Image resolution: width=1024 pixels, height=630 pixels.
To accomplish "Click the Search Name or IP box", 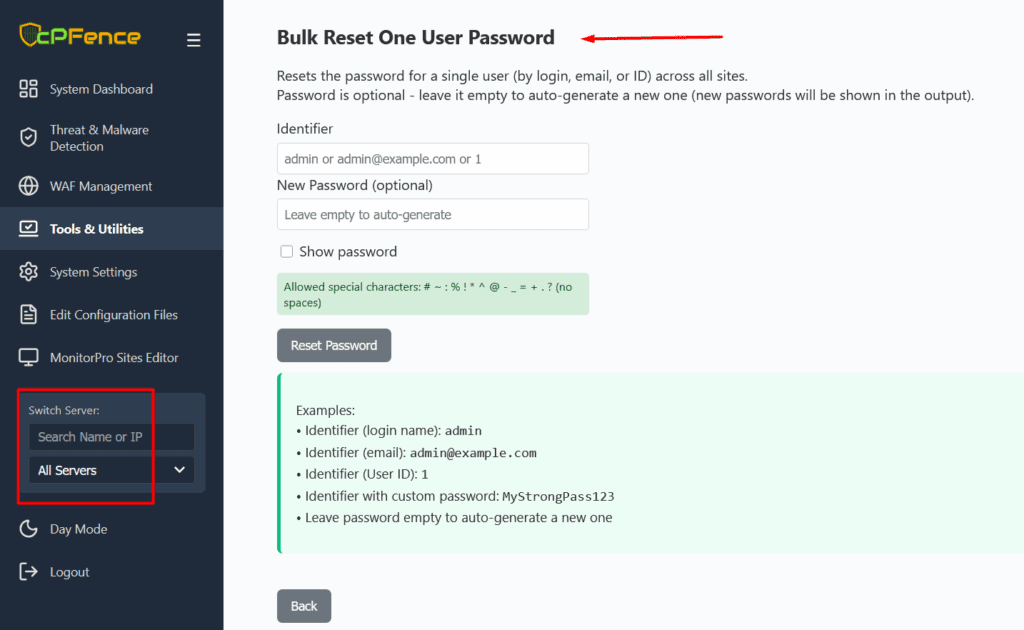I will [x=111, y=437].
